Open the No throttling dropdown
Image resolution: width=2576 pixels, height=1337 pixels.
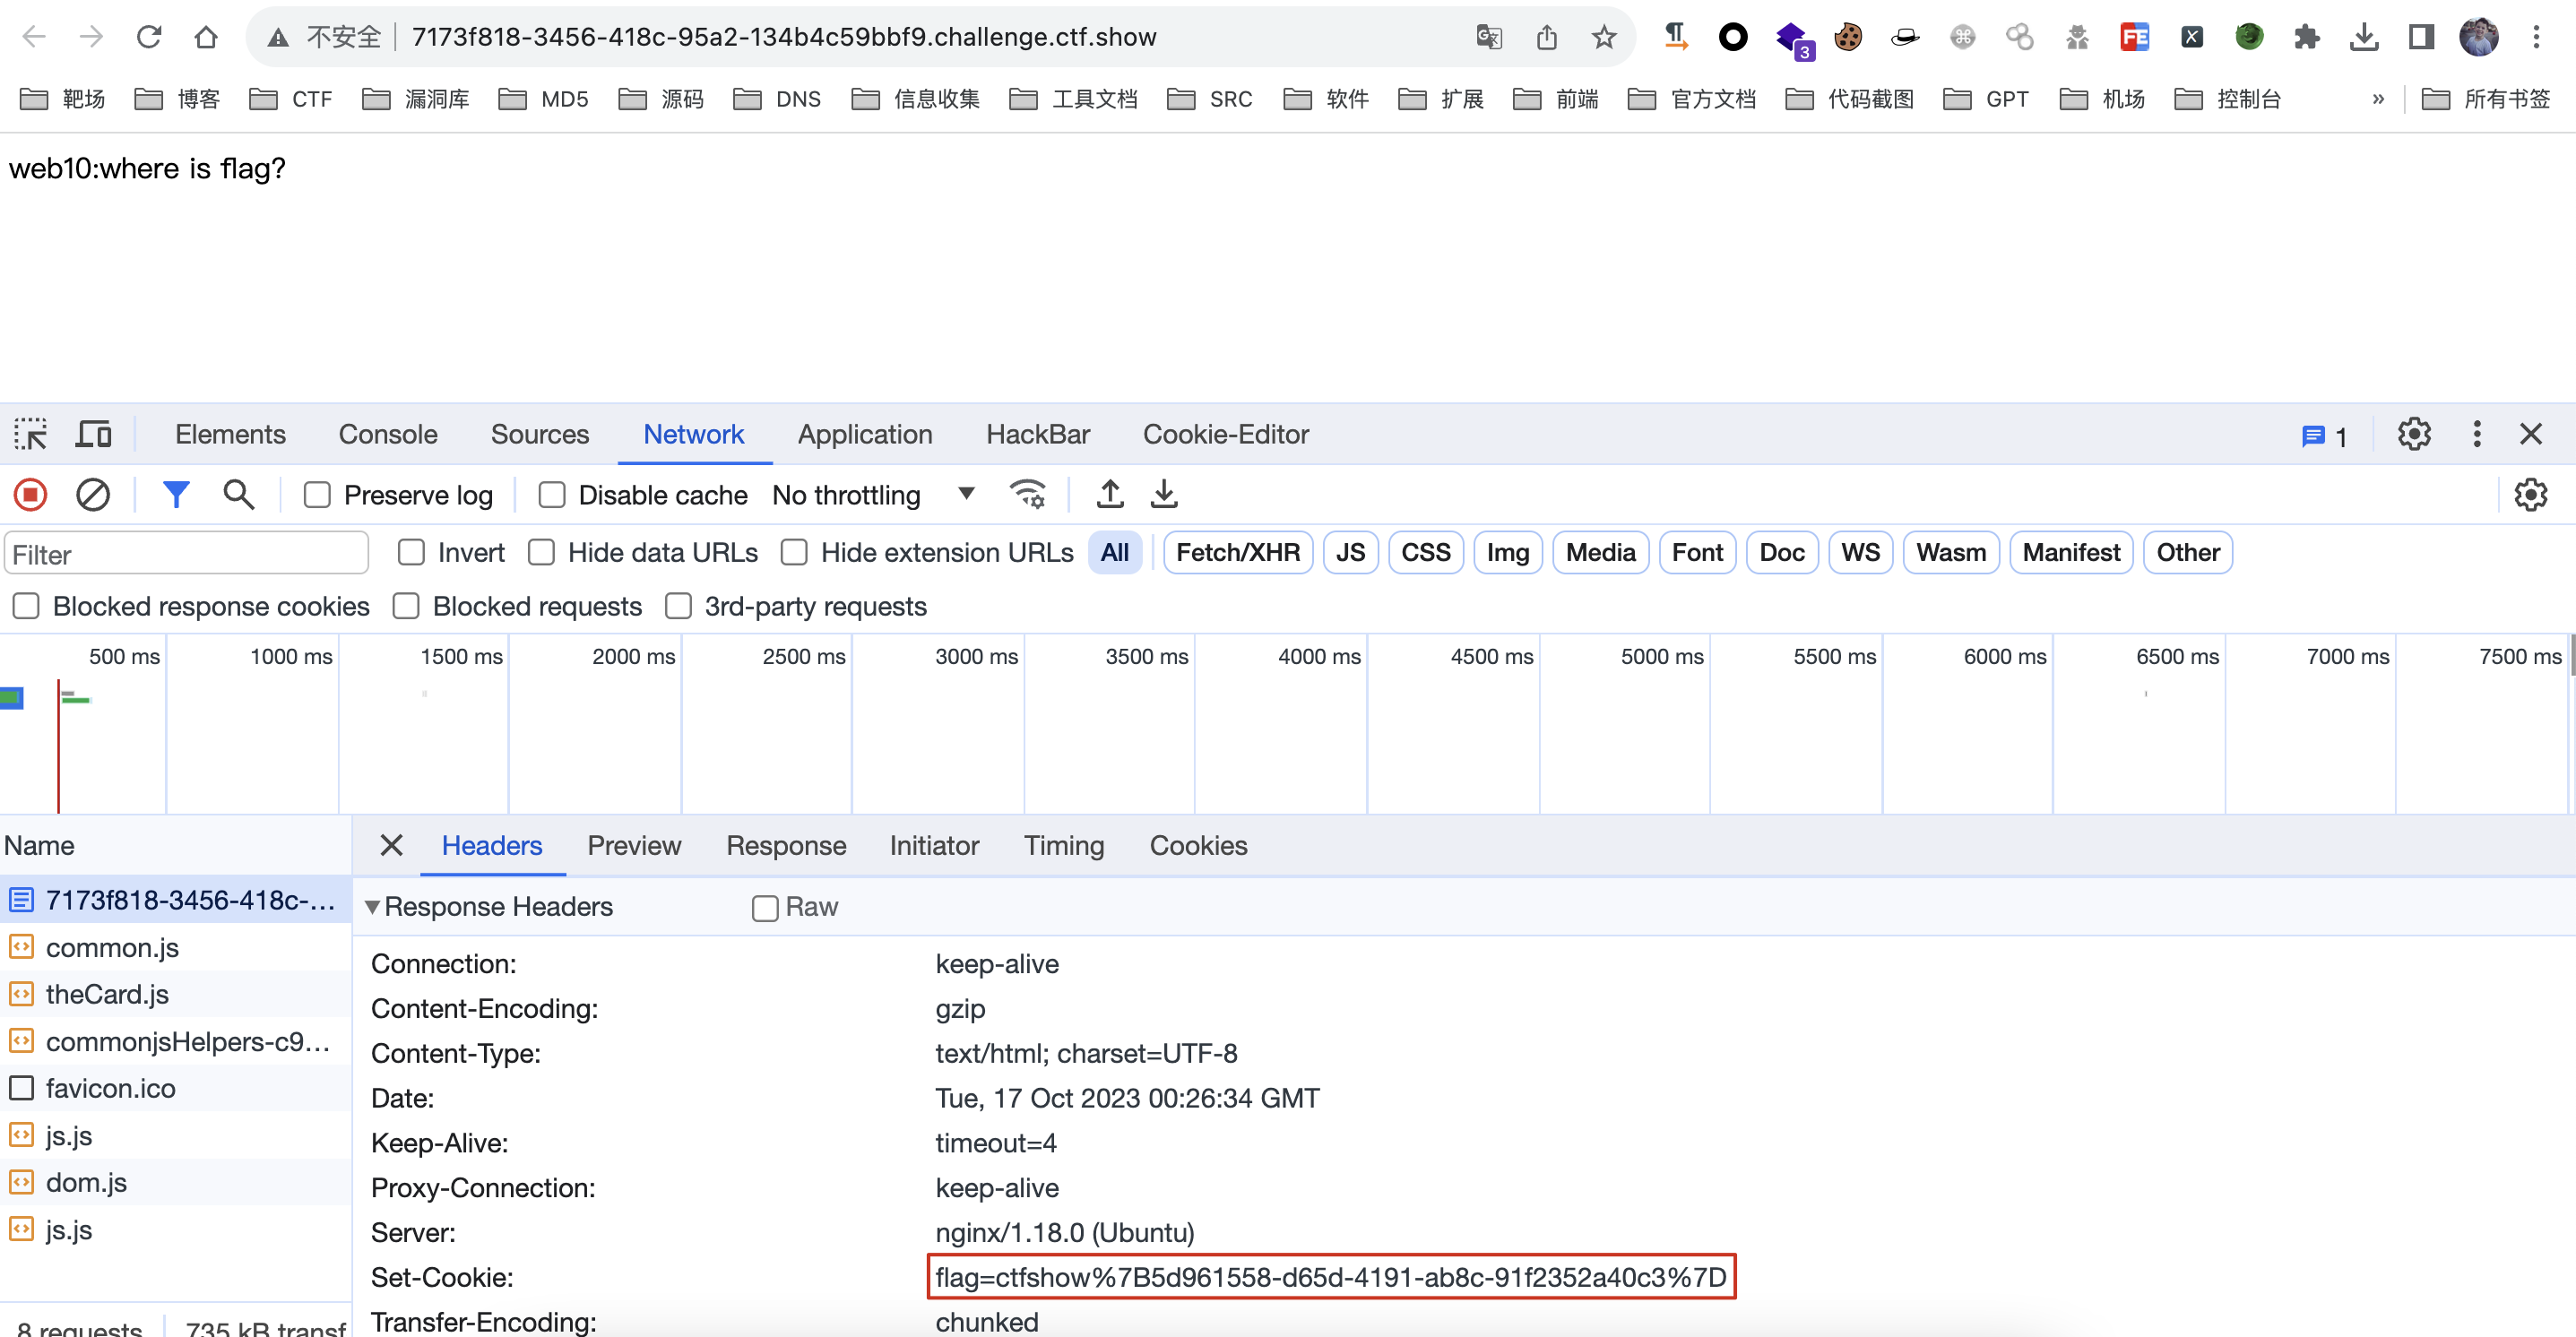[x=873, y=495]
